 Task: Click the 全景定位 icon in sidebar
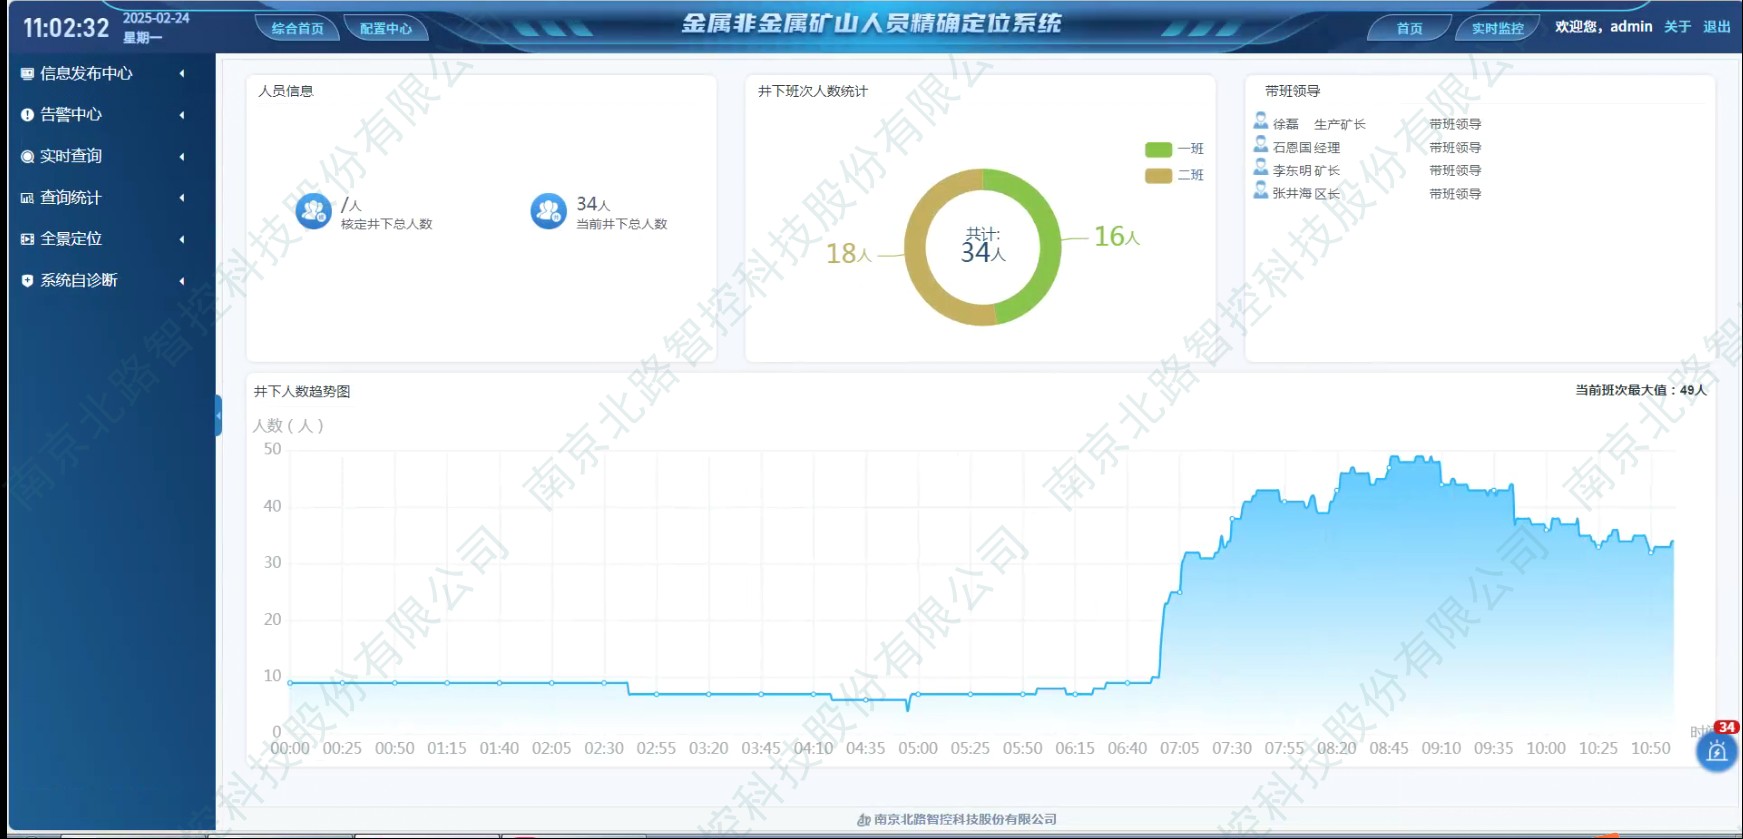click(27, 239)
